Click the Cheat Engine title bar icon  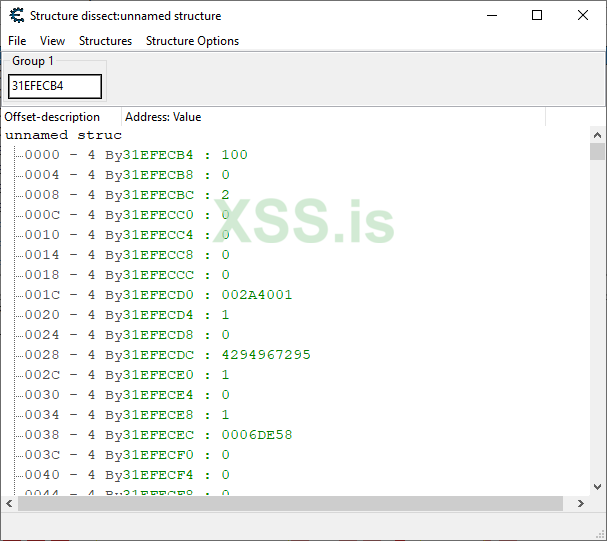click(x=17, y=15)
